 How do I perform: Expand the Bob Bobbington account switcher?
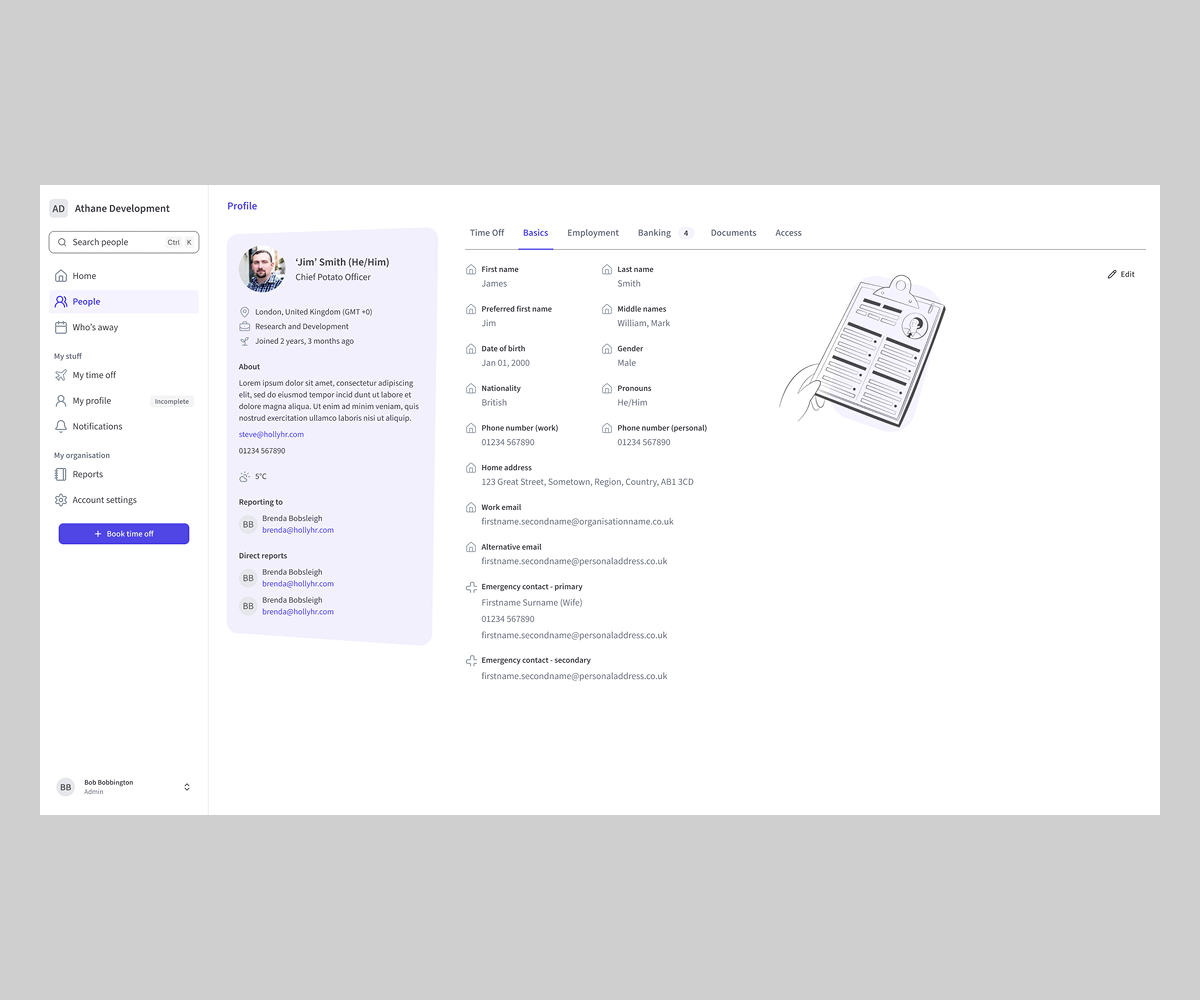click(x=187, y=787)
